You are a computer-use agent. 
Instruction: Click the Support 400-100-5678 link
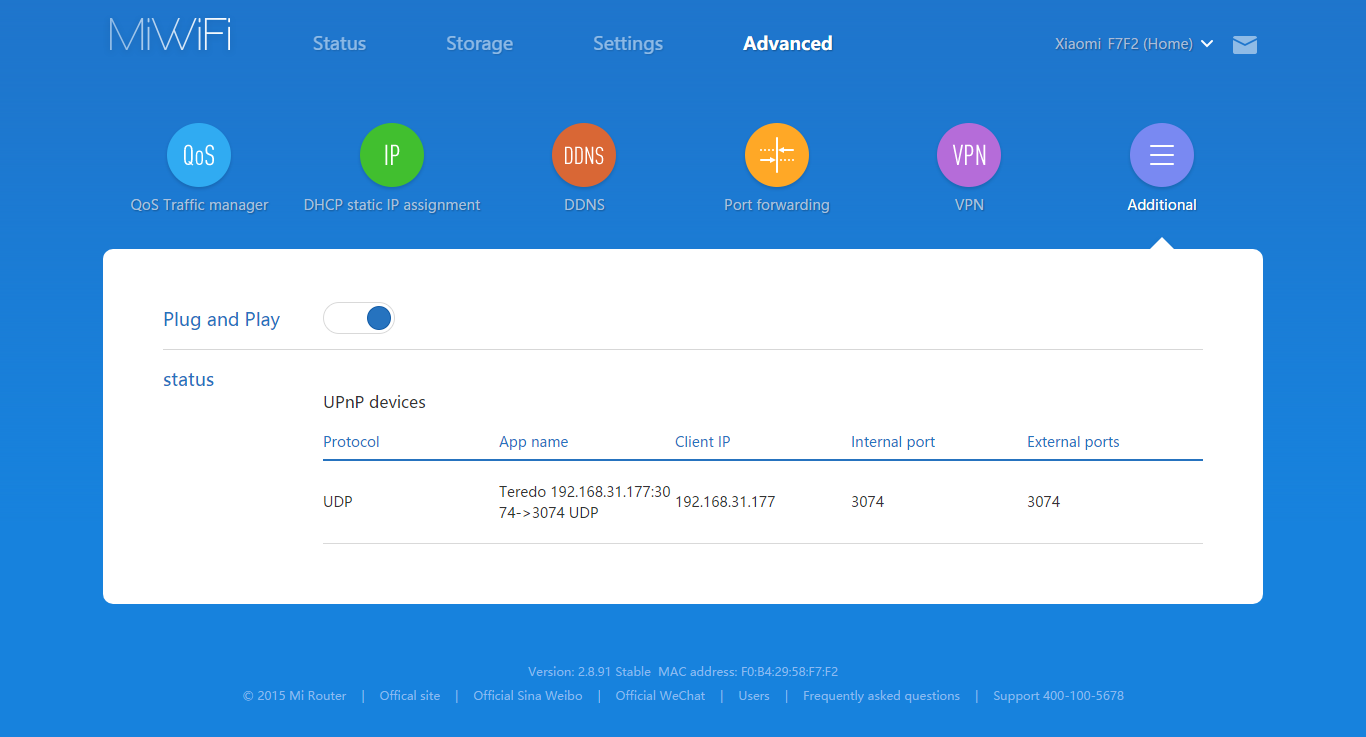(x=1058, y=696)
